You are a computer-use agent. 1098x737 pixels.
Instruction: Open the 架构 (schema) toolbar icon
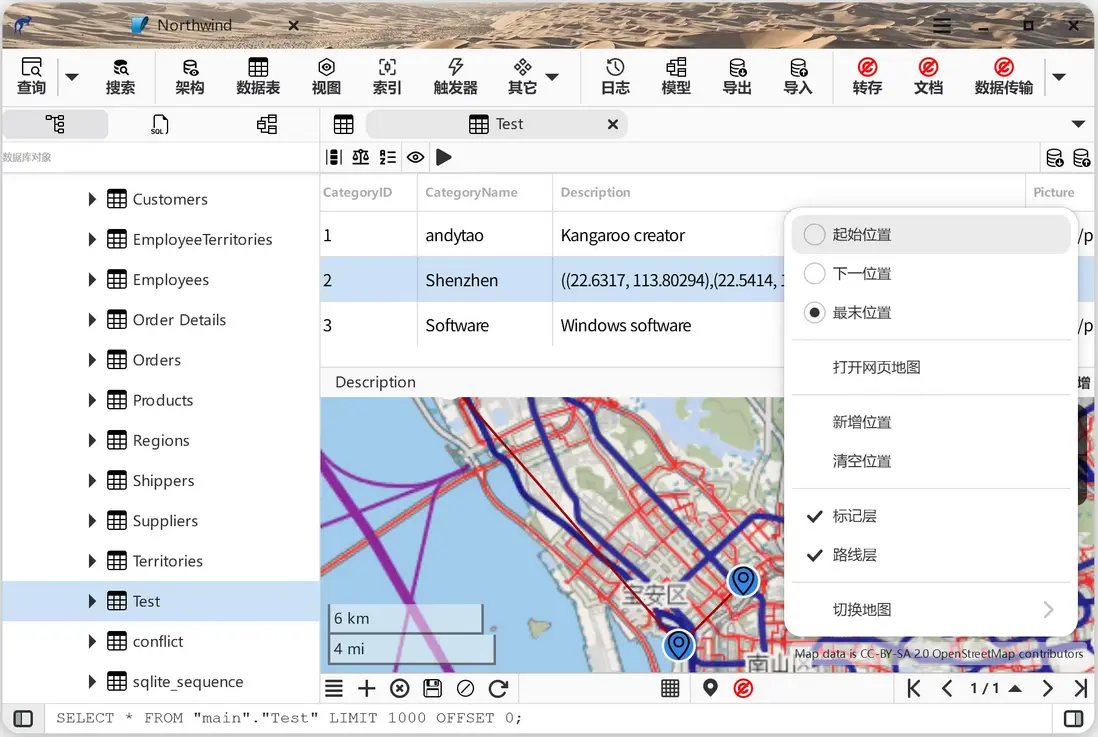(x=190, y=76)
